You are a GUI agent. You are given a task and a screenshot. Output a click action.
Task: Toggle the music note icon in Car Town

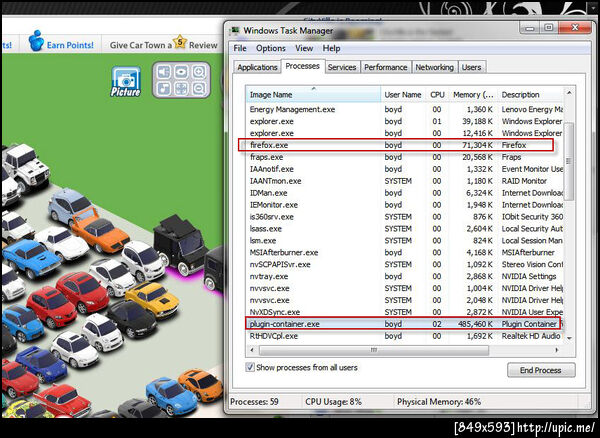(164, 89)
